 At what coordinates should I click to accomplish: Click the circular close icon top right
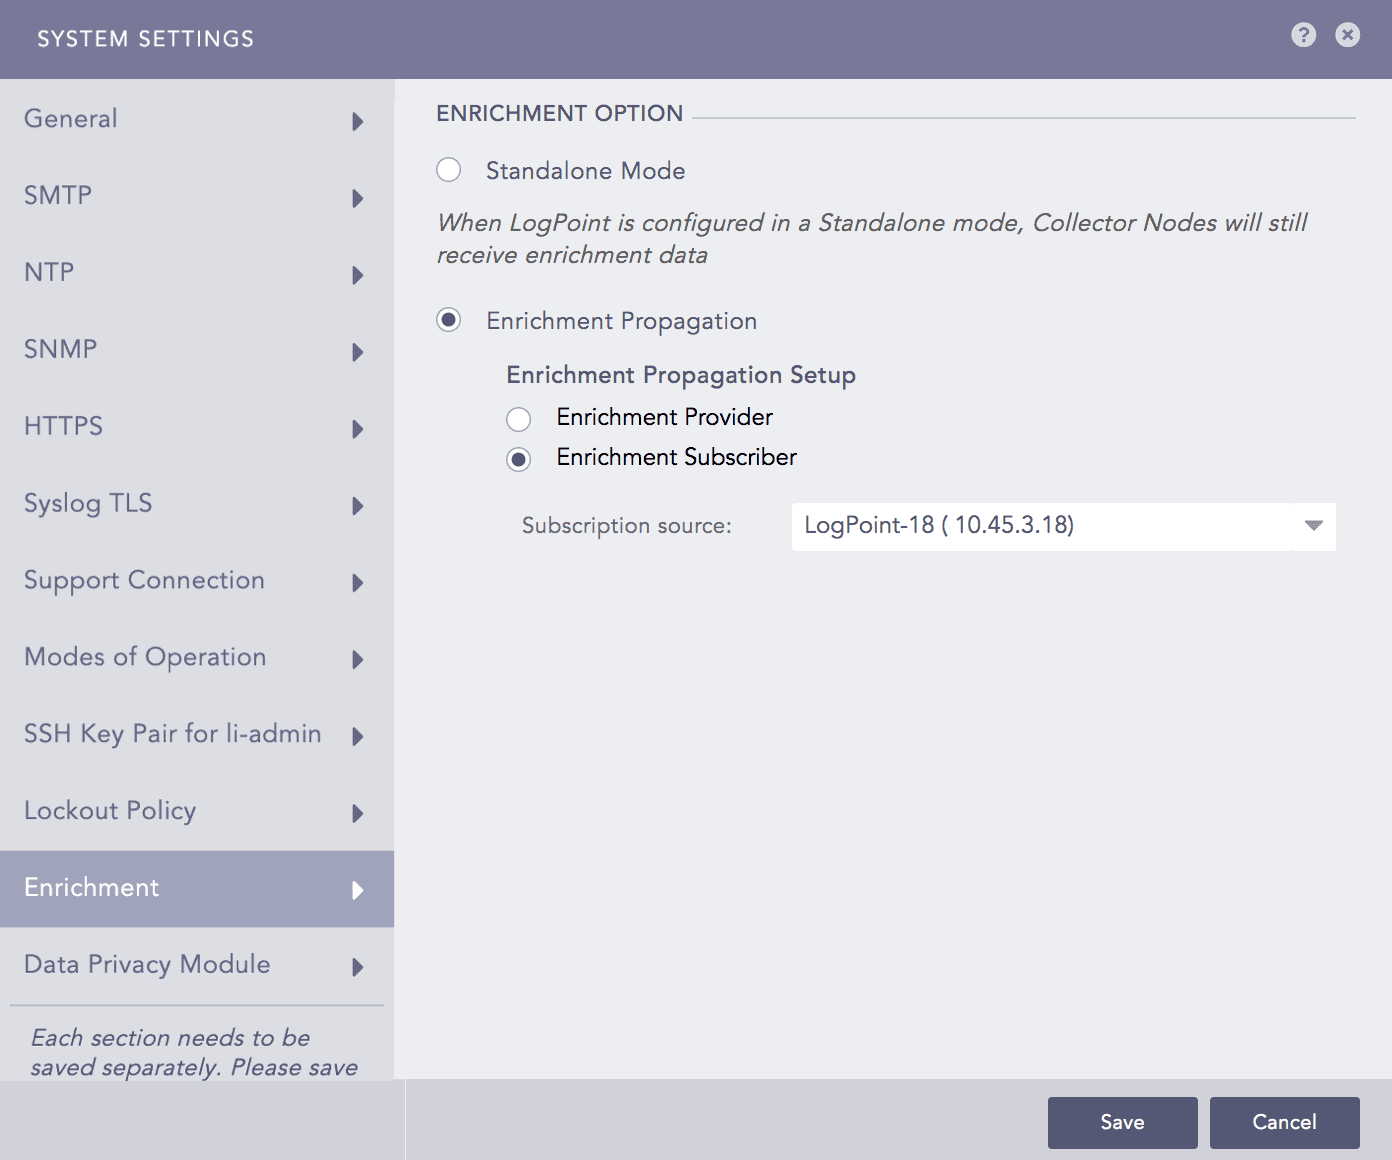[x=1347, y=35]
